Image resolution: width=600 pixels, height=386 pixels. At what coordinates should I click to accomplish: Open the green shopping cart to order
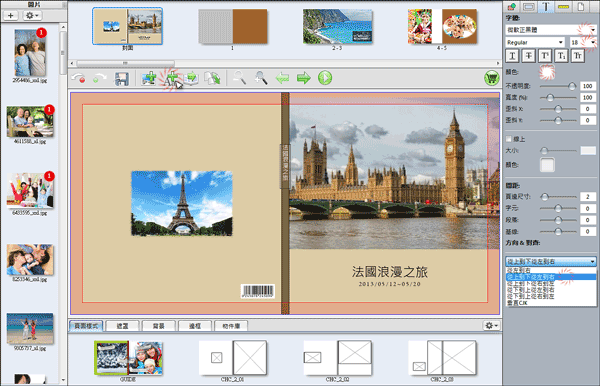(491, 78)
